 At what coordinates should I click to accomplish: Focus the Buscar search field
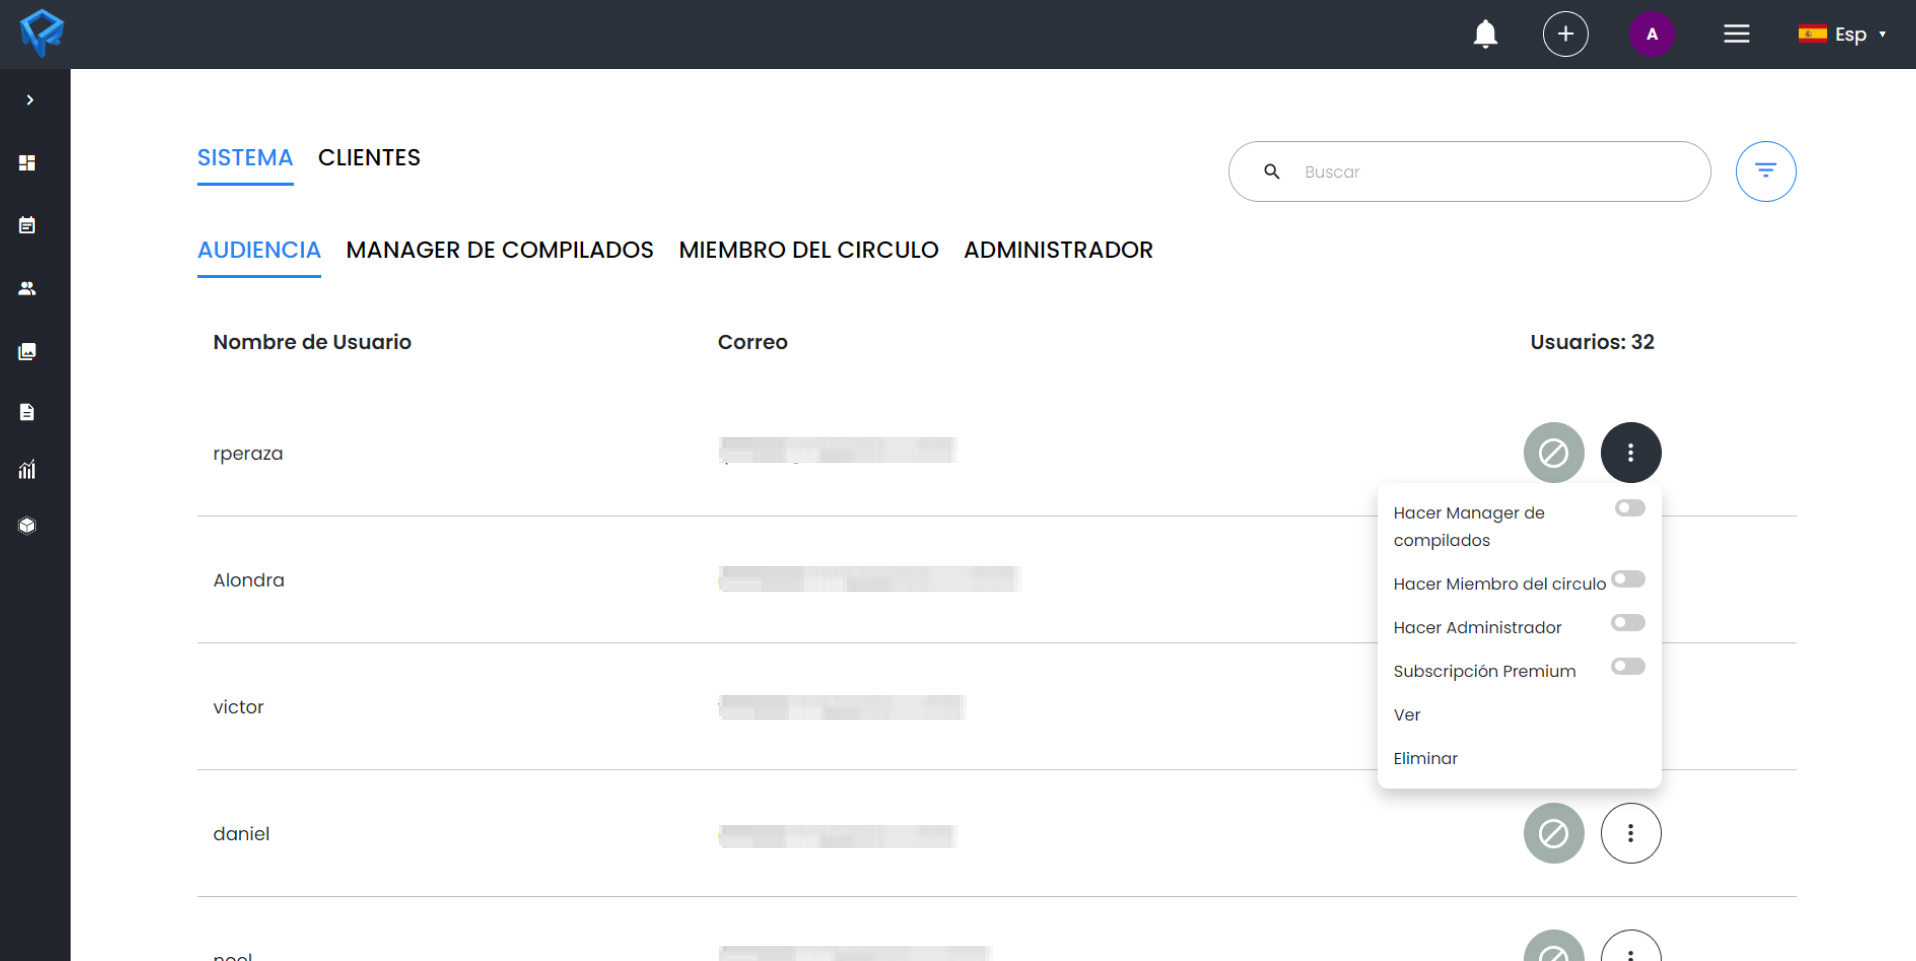click(x=1469, y=172)
